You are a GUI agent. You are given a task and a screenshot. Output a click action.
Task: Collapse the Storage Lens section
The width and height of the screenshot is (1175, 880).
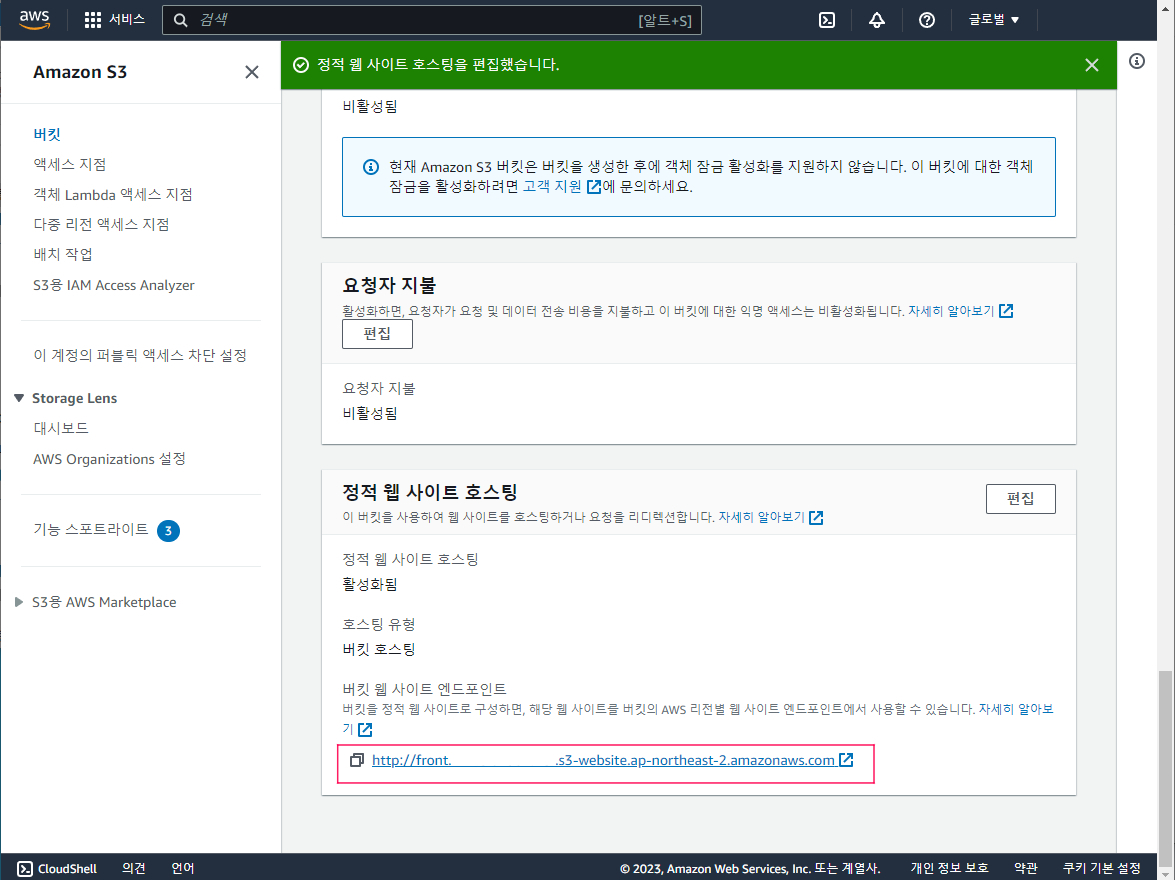pos(19,398)
